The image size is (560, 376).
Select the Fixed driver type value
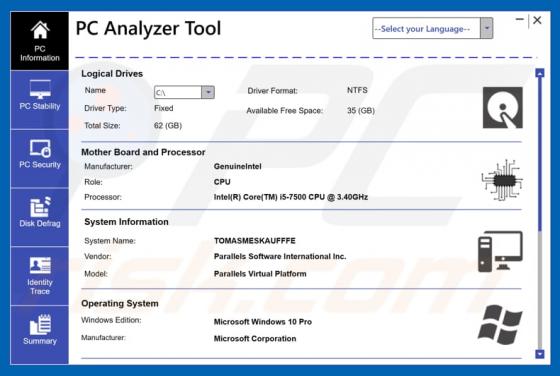click(x=164, y=108)
